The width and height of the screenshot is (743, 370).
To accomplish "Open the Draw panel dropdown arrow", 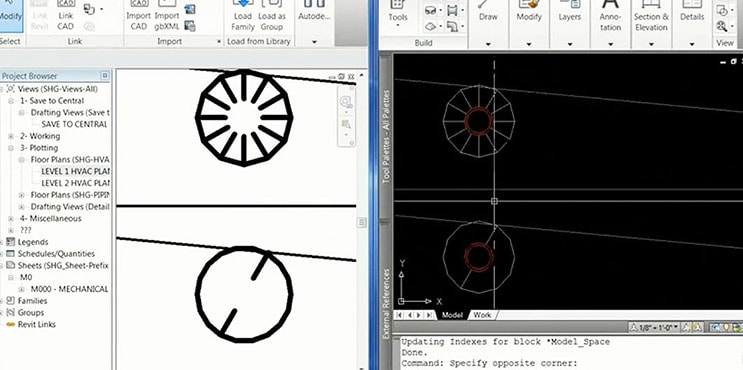I will (x=488, y=44).
